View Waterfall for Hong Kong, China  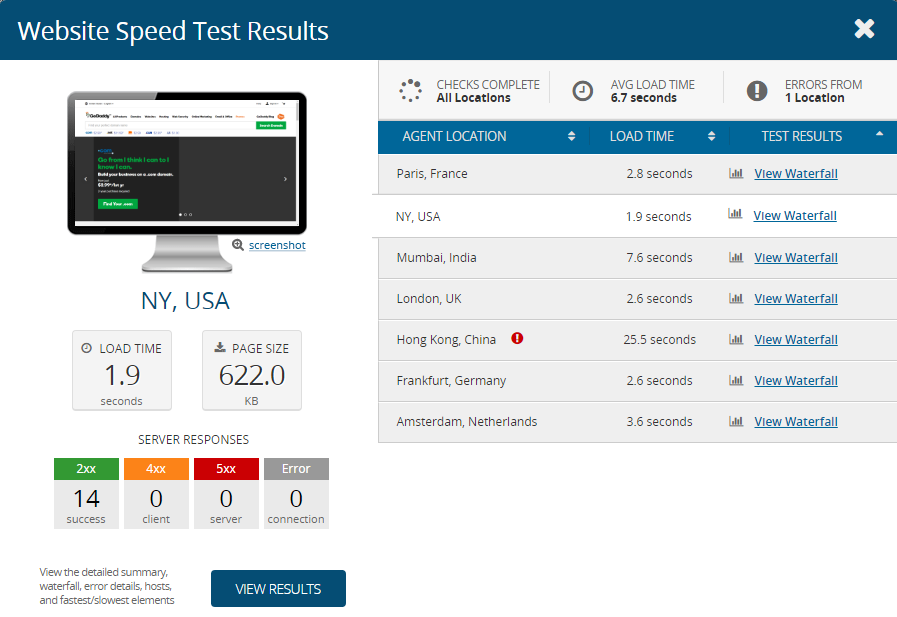[x=796, y=340]
